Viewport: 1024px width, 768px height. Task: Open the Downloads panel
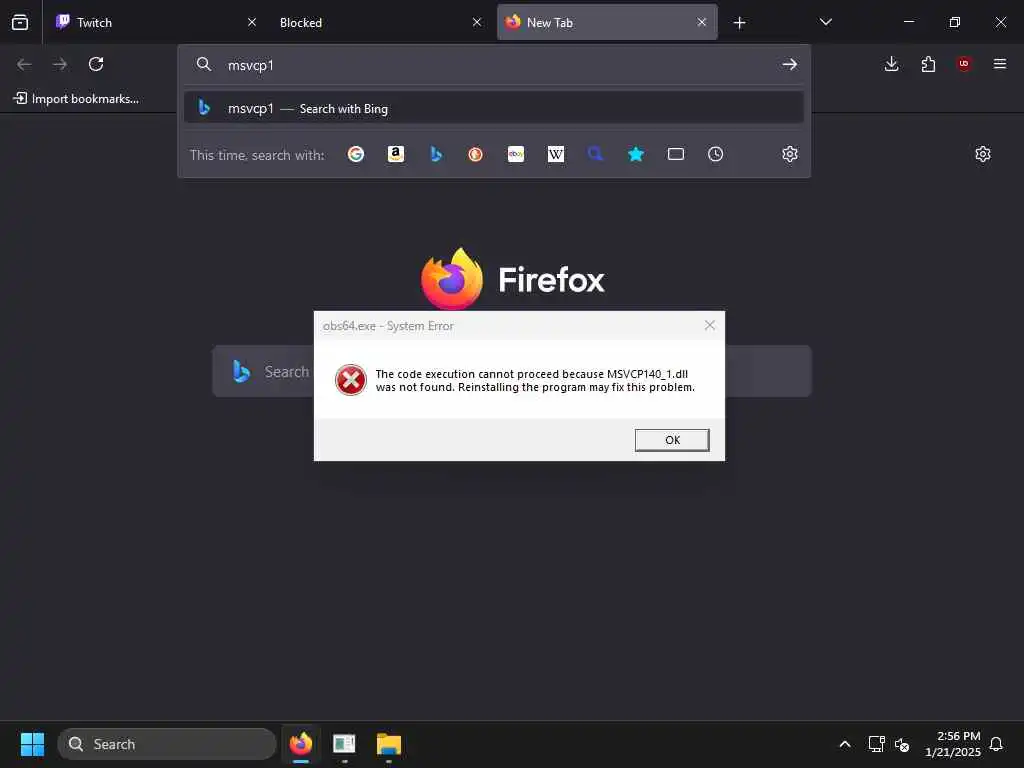click(891, 64)
